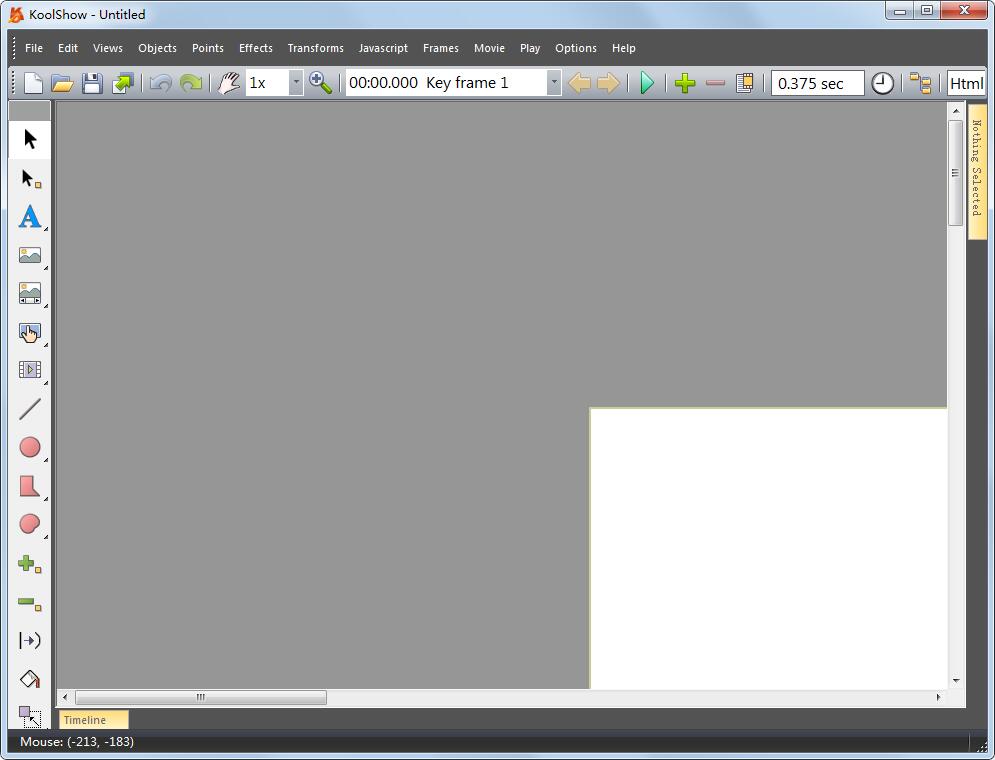The image size is (995, 760).
Task: Click the horizontal scrollbar thumb
Action: click(x=201, y=697)
